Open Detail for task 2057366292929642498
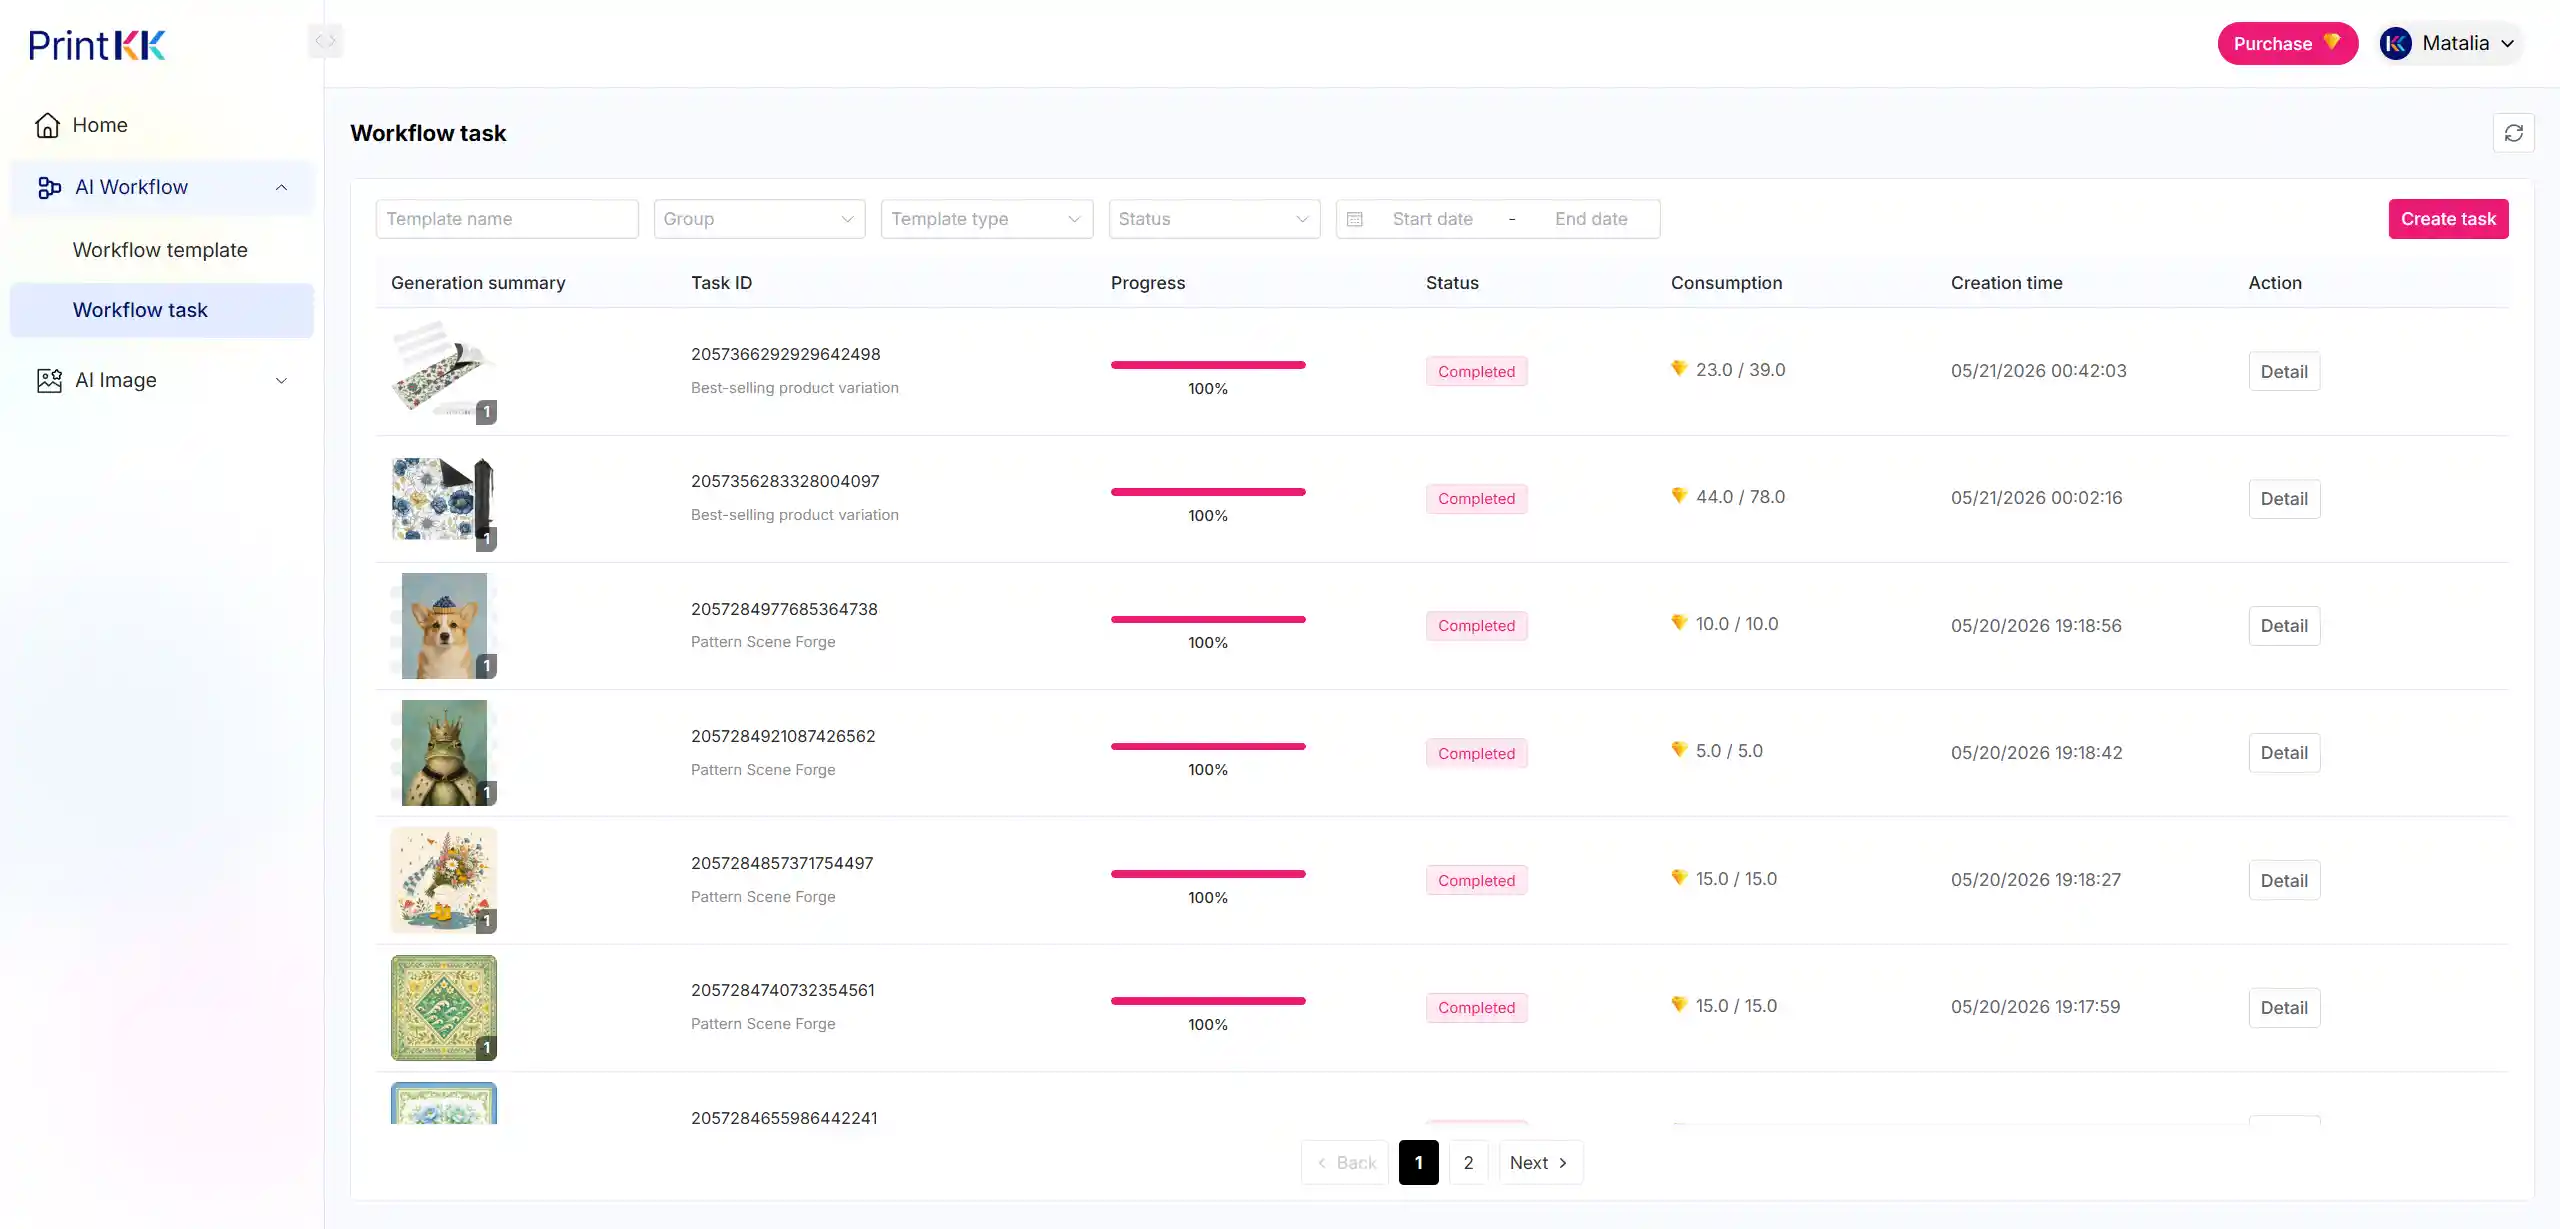Image resolution: width=2560 pixels, height=1229 pixels. tap(2284, 371)
